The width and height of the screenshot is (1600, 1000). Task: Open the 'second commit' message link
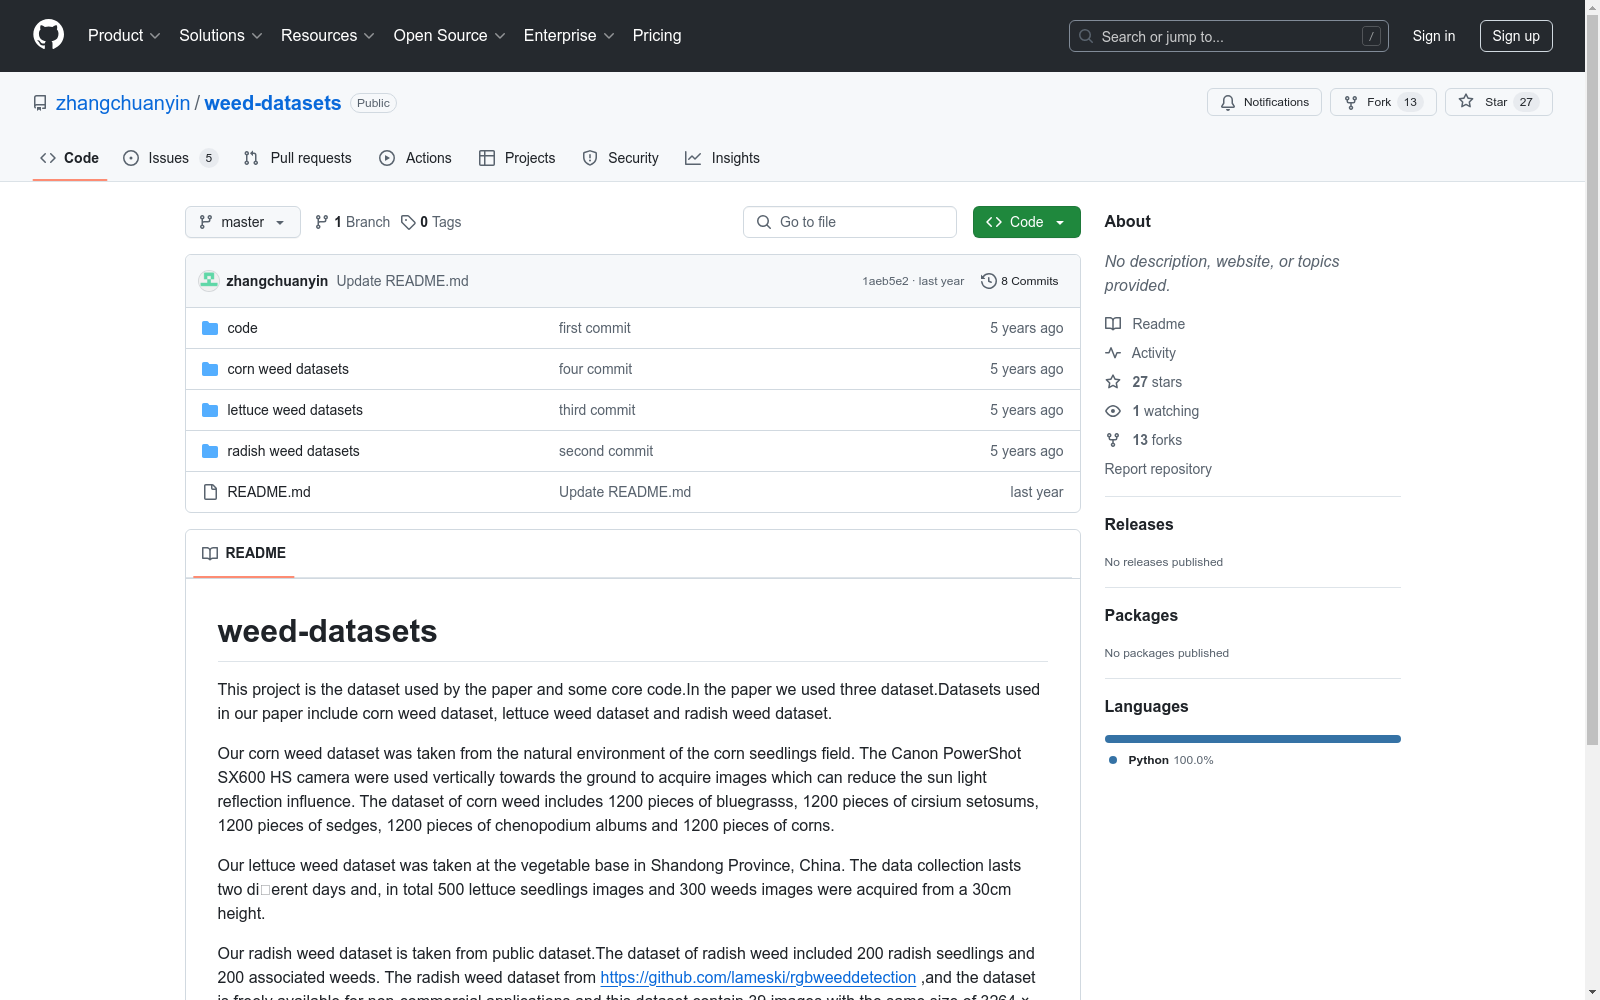(606, 451)
